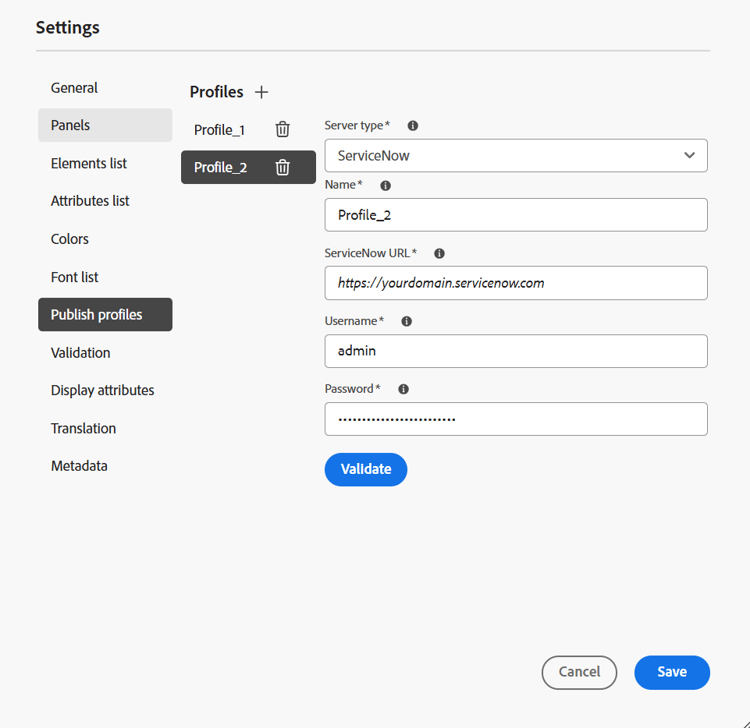The image size is (750, 728).
Task: Select Profile_1 in the profiles list
Action: (x=220, y=130)
